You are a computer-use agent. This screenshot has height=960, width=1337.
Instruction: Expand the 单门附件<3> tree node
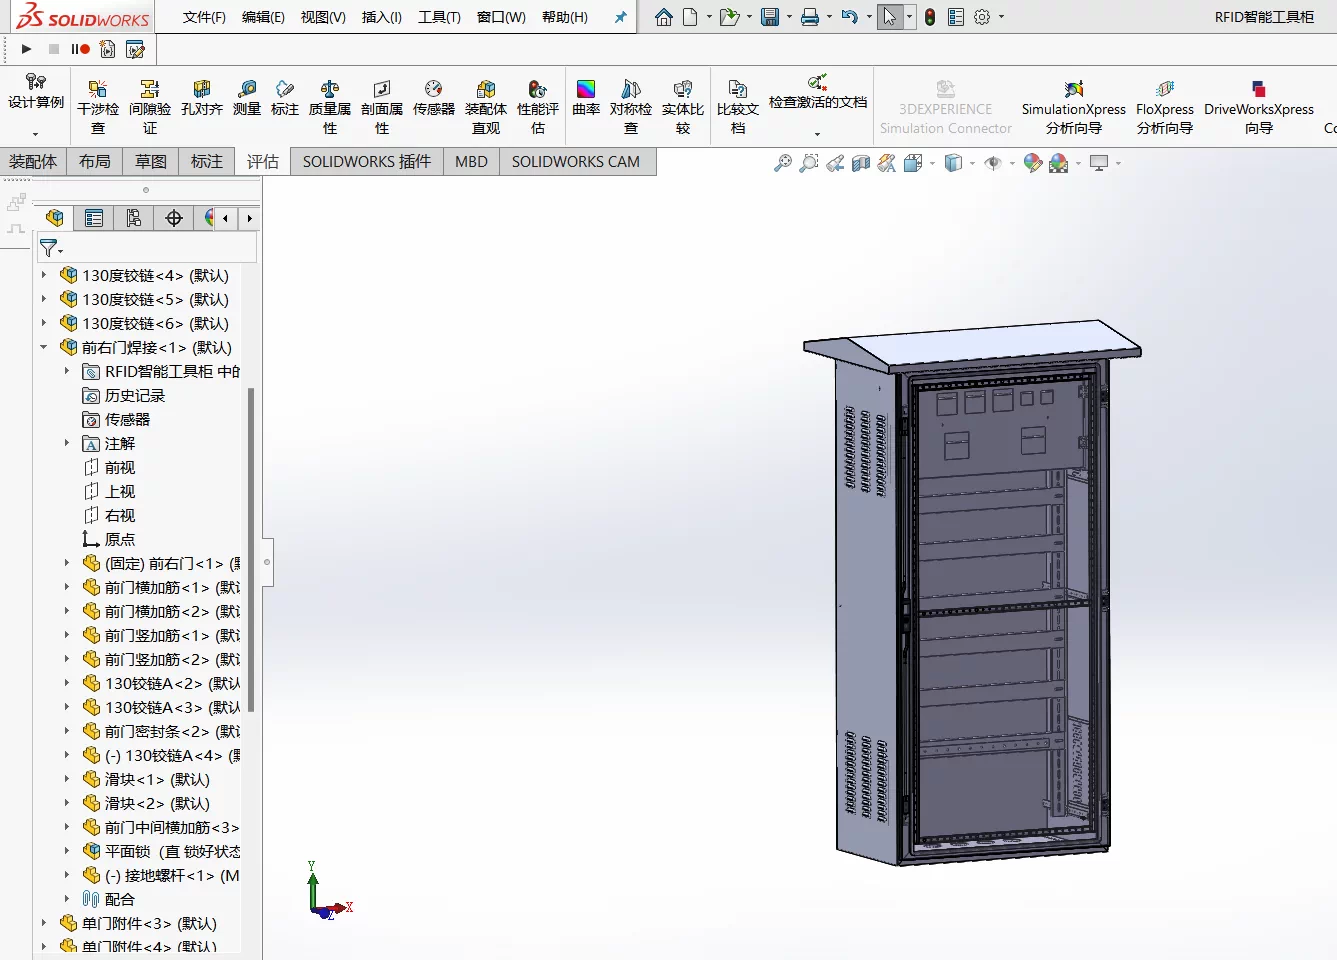44,923
